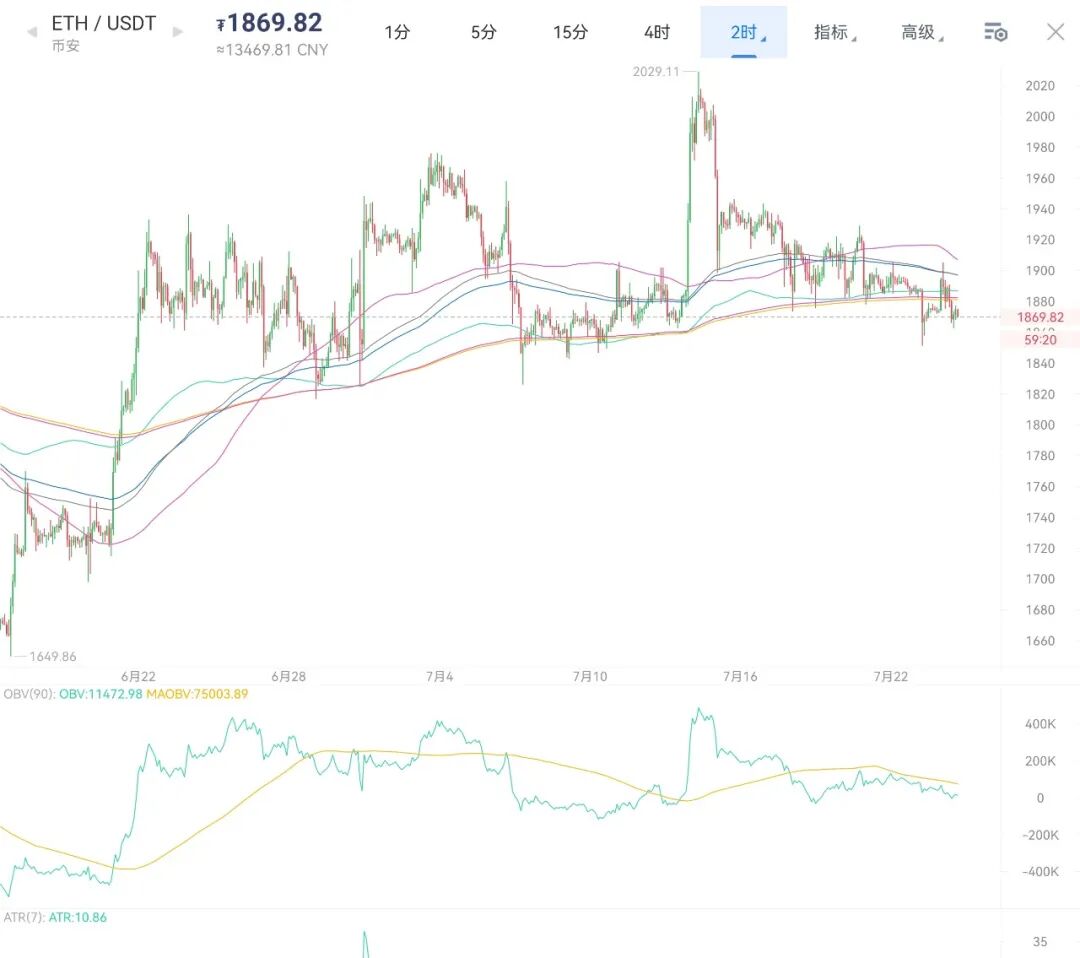Screen dimensions: 1080x958
Task: Tap the 币安 exchange label
Action: click(x=65, y=45)
